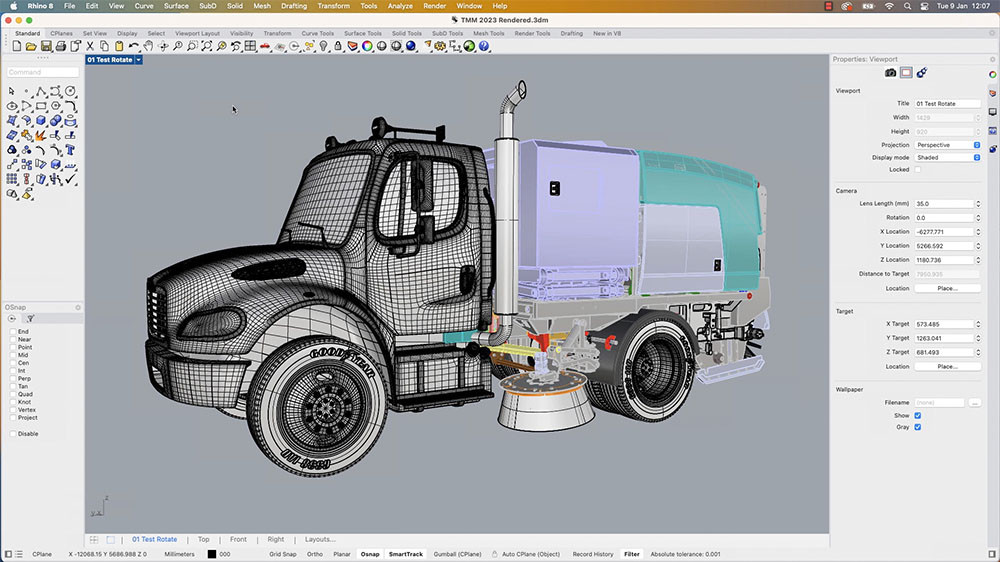Uncheck the wallpaper Gray checkbox
Image resolution: width=1000 pixels, height=562 pixels.
917,427
